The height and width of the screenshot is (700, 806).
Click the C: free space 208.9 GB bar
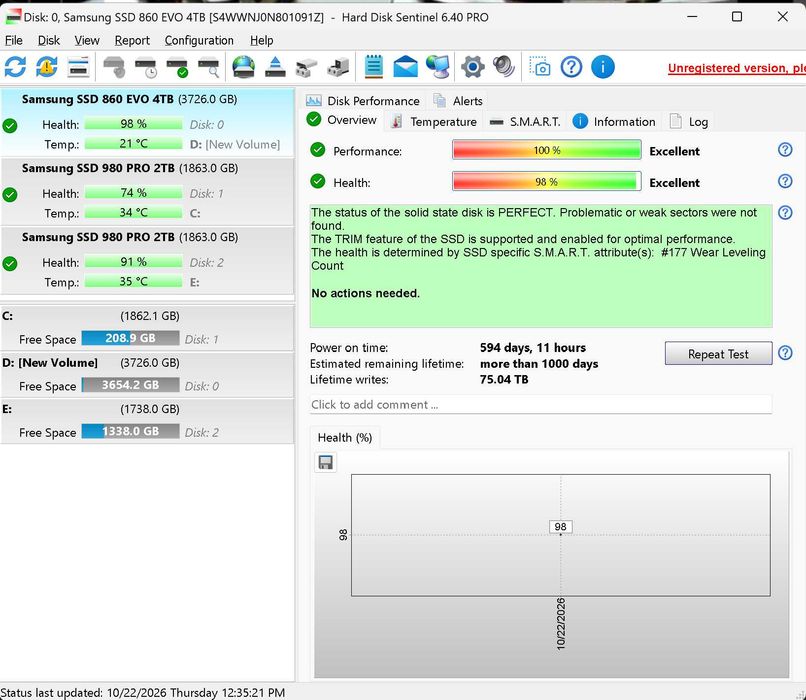[131, 338]
